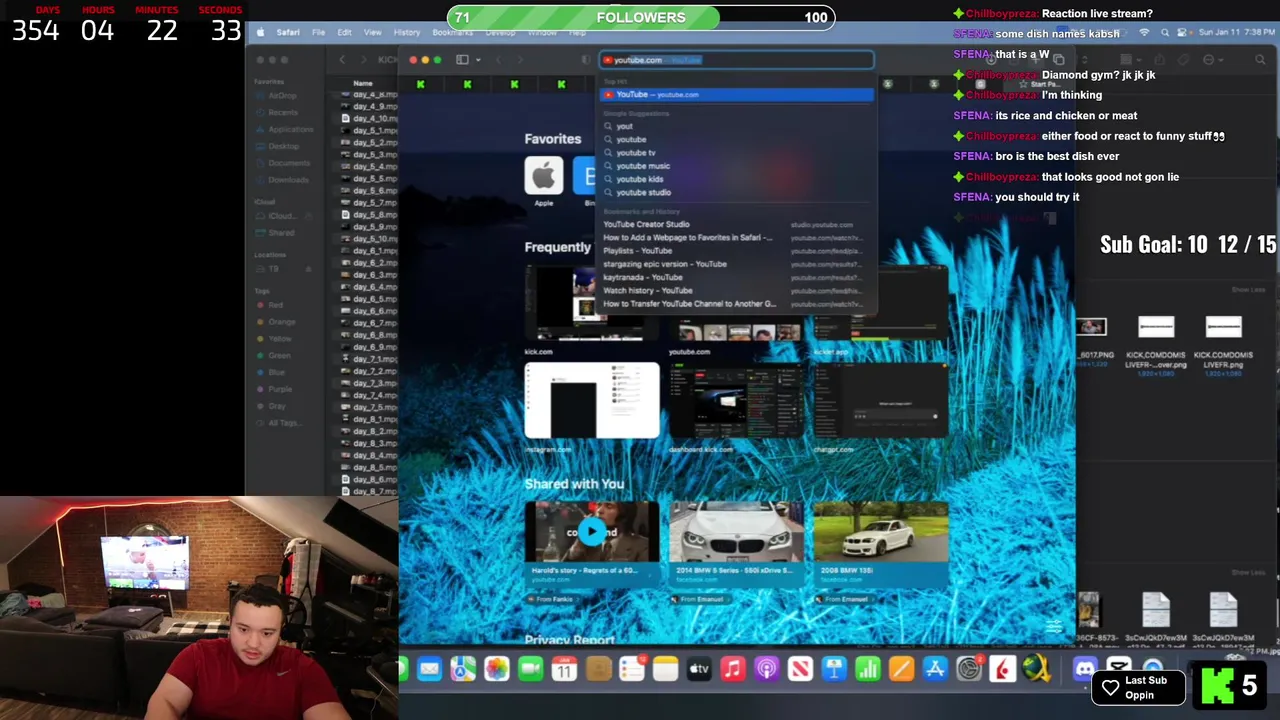Select Desktop in the Finder sidebar
The height and width of the screenshot is (720, 1280).
pyautogui.click(x=283, y=146)
